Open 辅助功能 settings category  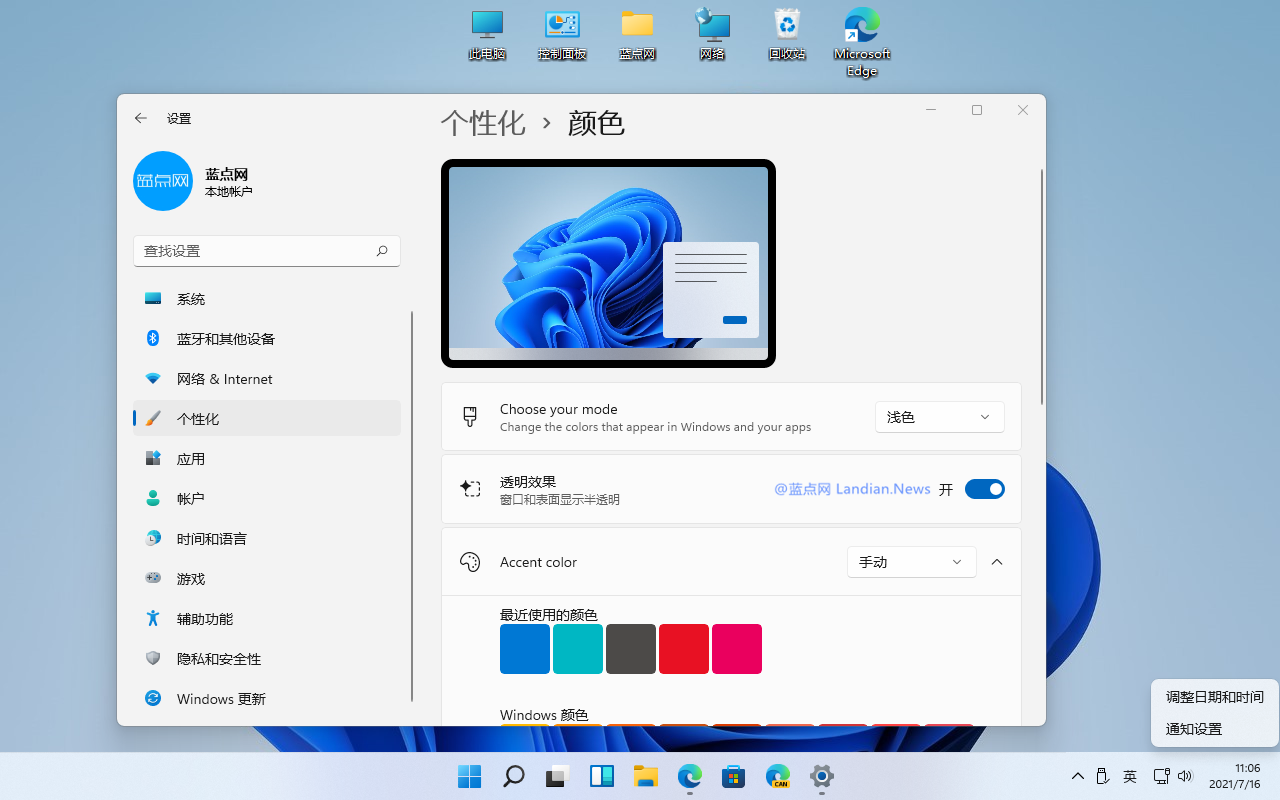tap(267, 619)
